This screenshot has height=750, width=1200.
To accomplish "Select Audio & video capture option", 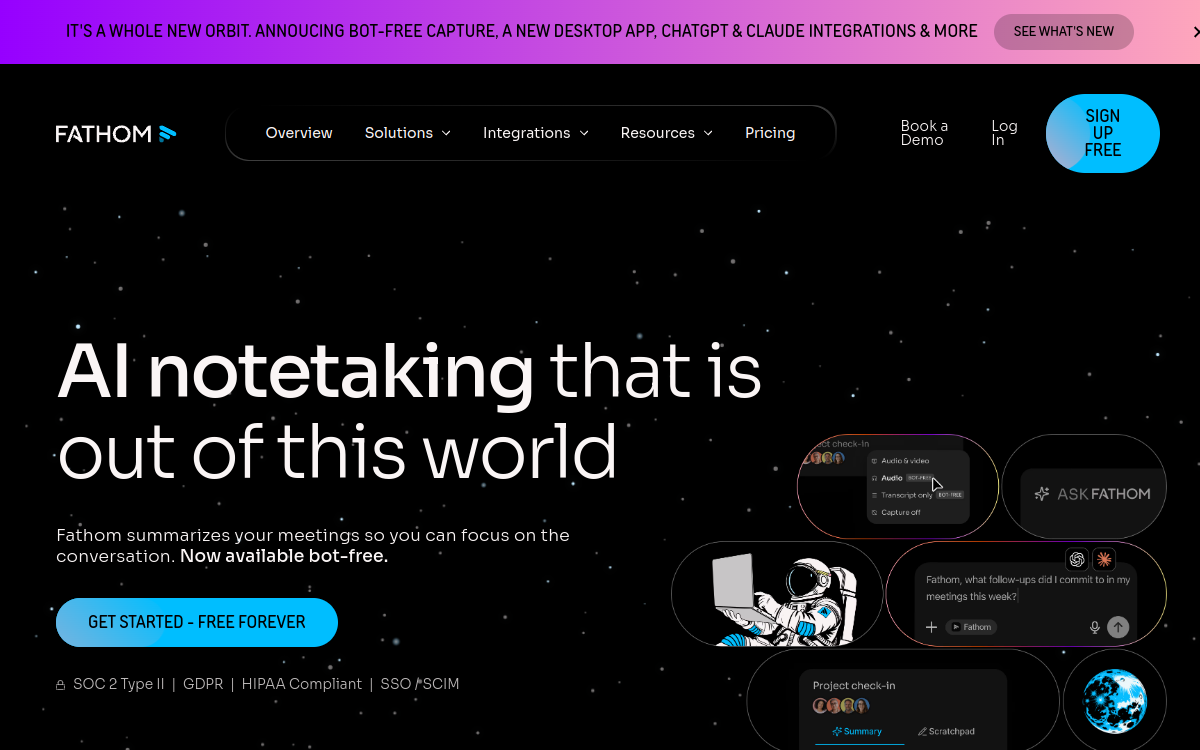I will point(900,461).
